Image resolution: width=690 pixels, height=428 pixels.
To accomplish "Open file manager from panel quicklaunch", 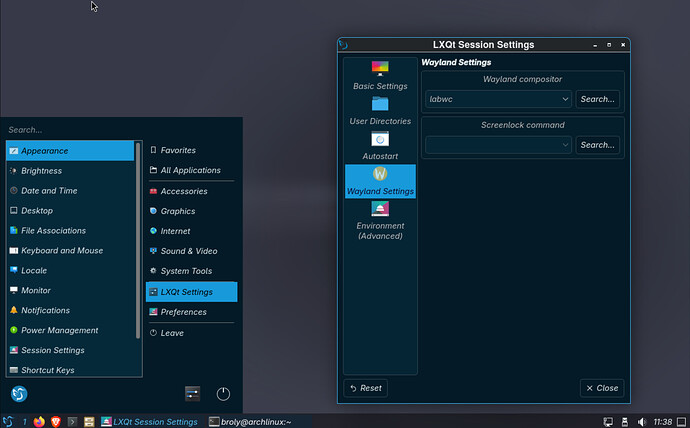I will 89,422.
